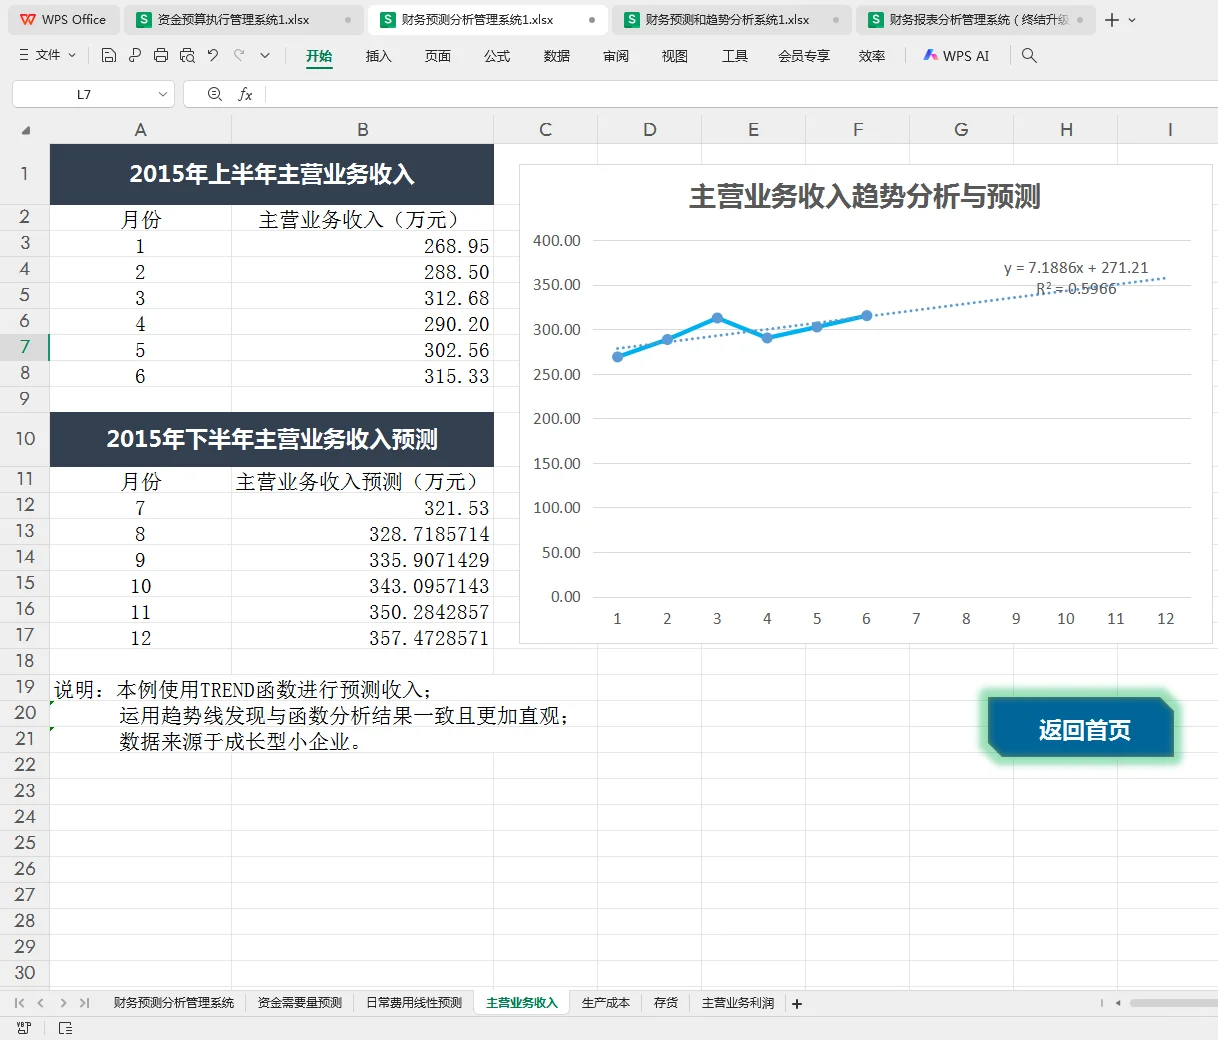Switch to the 审阅 ribbon tab
Screen dimensions: 1218x1040
pyautogui.click(x=616, y=56)
